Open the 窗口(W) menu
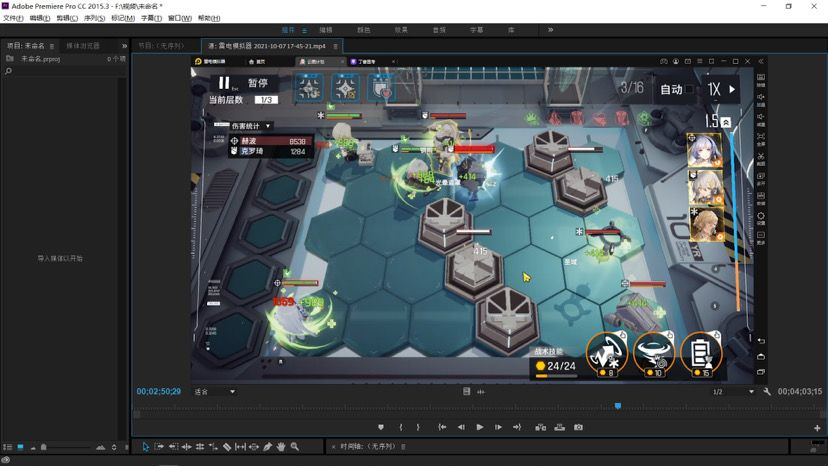The width and height of the screenshot is (828, 466). [x=180, y=18]
